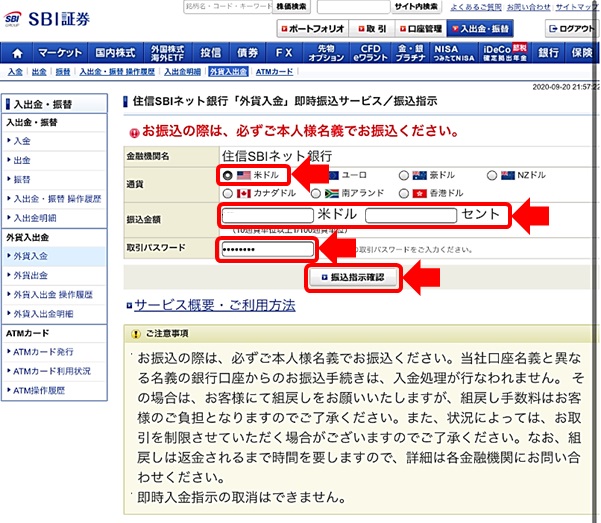Open the iDeCo tab
Image resolution: width=601 pixels, height=523 pixels.
[505, 53]
